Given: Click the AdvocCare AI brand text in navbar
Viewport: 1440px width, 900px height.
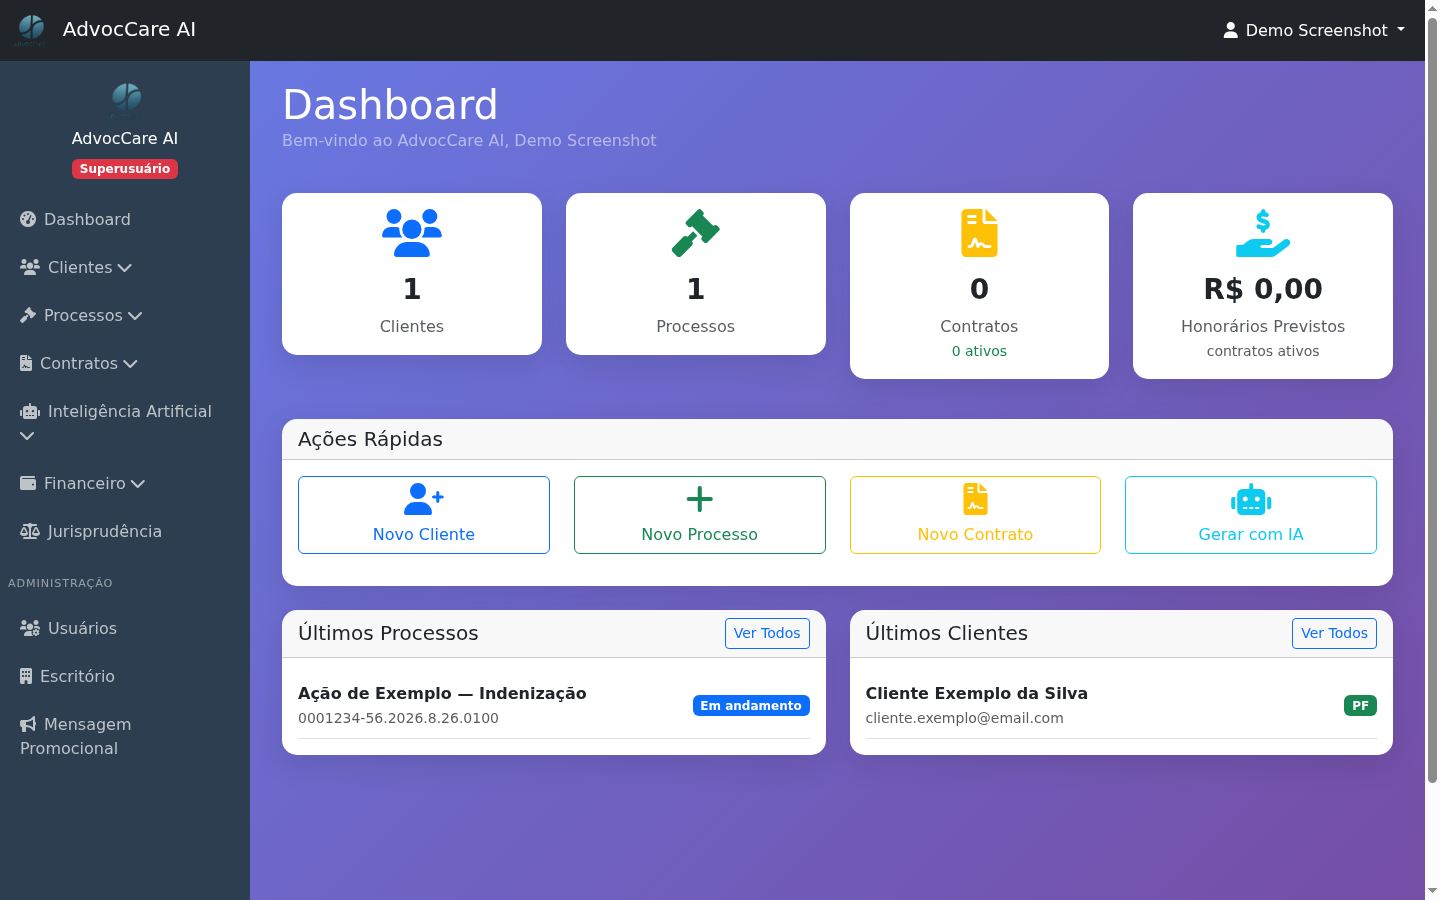Looking at the screenshot, I should tap(129, 29).
